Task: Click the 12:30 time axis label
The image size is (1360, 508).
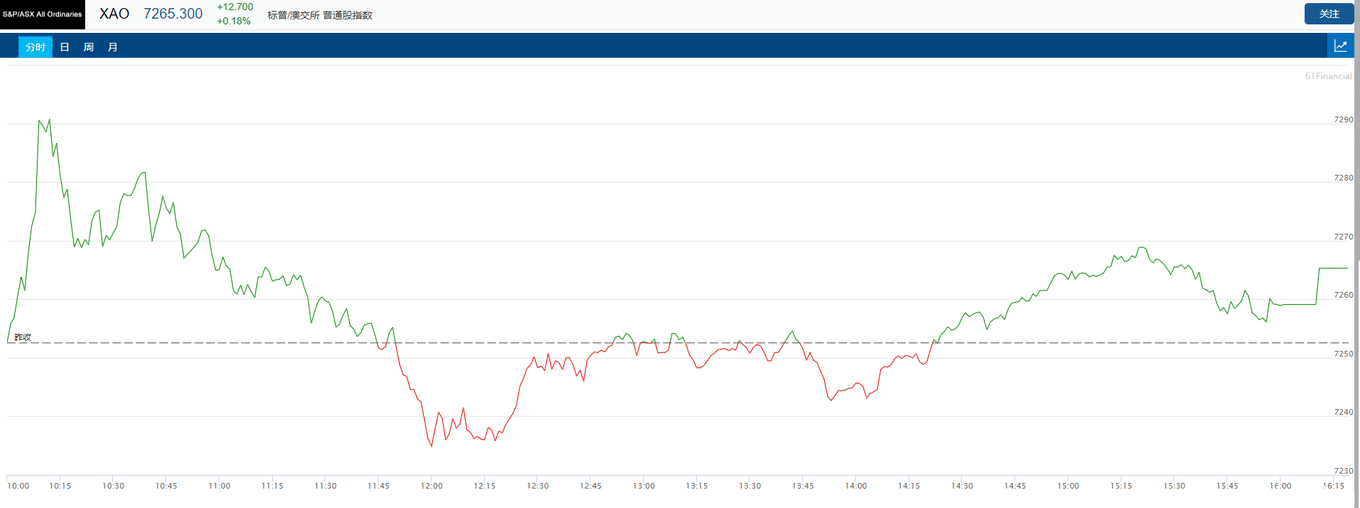Action: click(x=537, y=486)
